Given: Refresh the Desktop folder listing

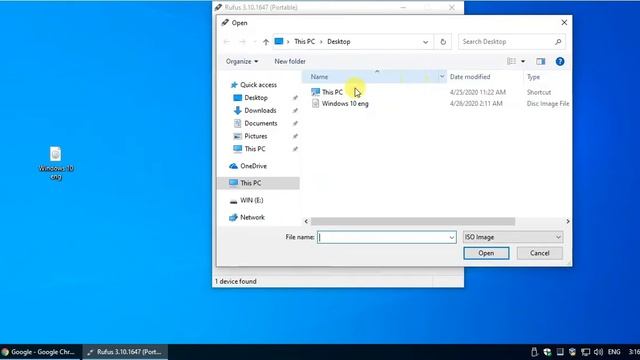Looking at the screenshot, I should (x=443, y=42).
